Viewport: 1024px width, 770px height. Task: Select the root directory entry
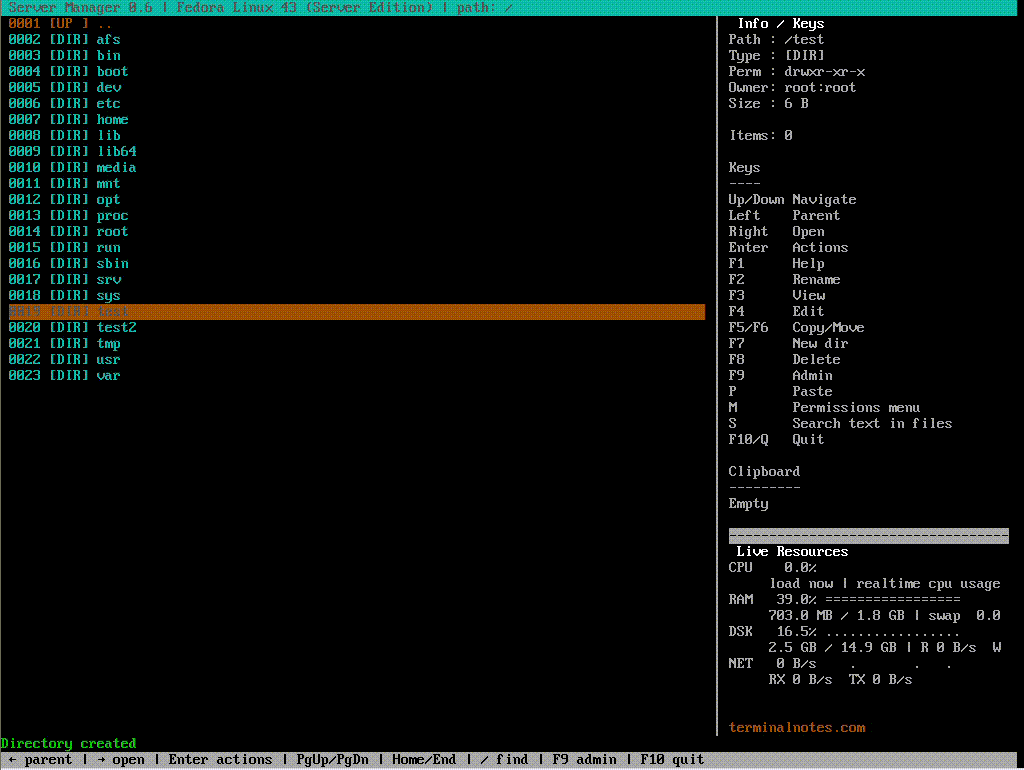tap(68, 231)
